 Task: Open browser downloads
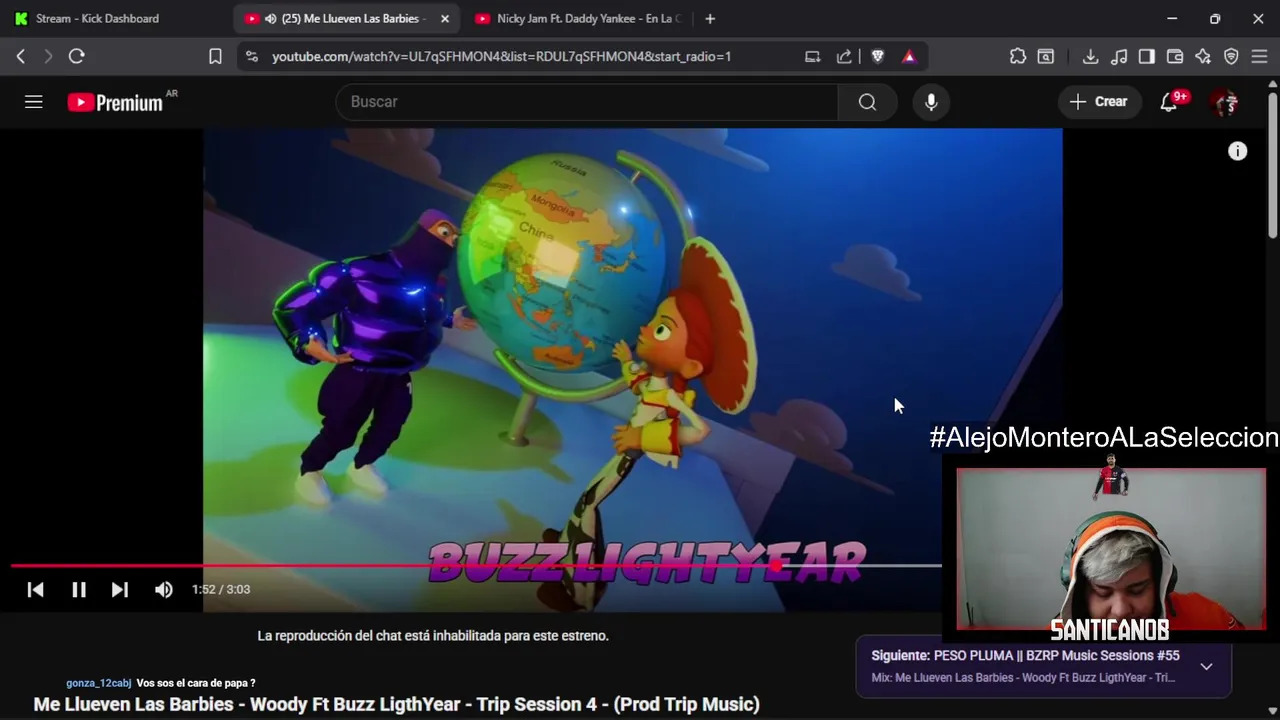tap(1091, 57)
